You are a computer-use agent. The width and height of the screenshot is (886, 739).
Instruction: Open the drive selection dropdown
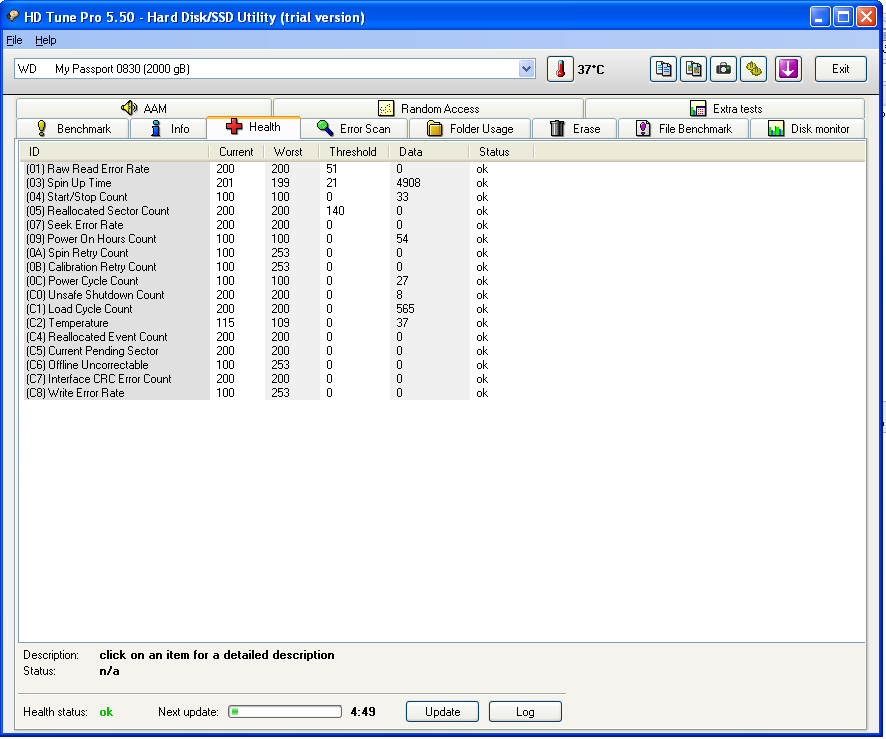526,69
